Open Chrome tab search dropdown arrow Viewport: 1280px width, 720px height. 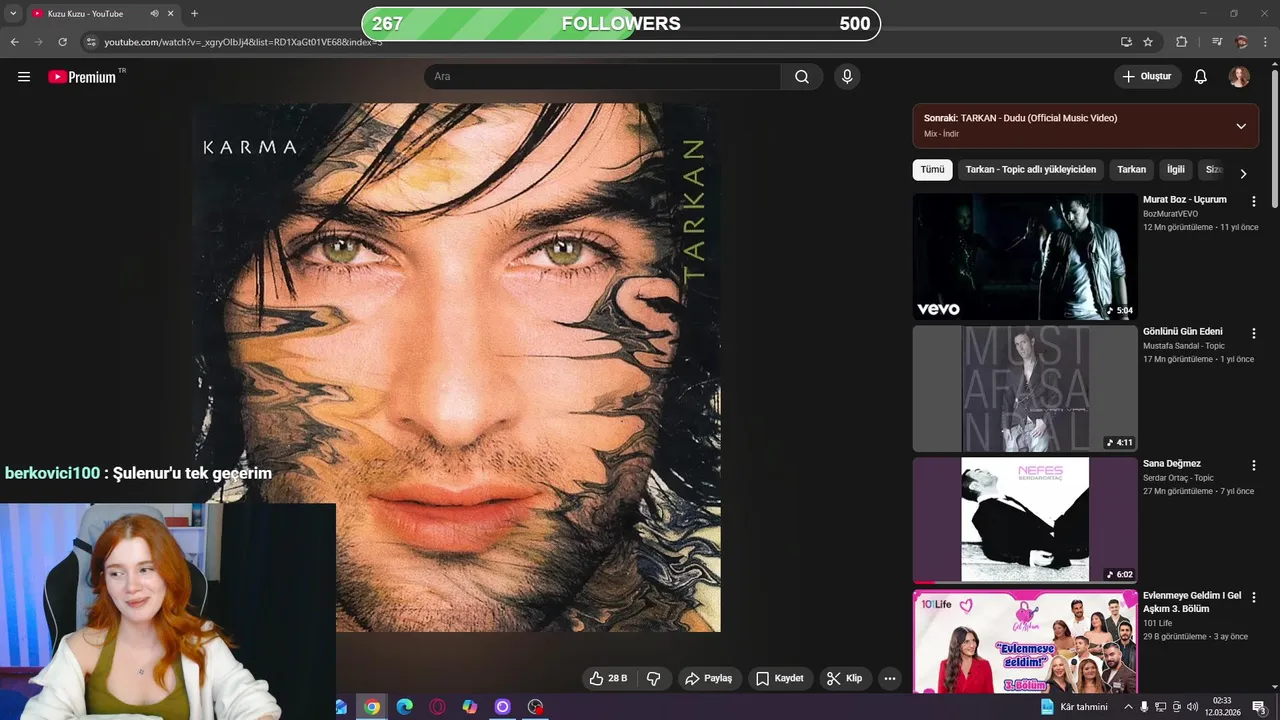13,14
